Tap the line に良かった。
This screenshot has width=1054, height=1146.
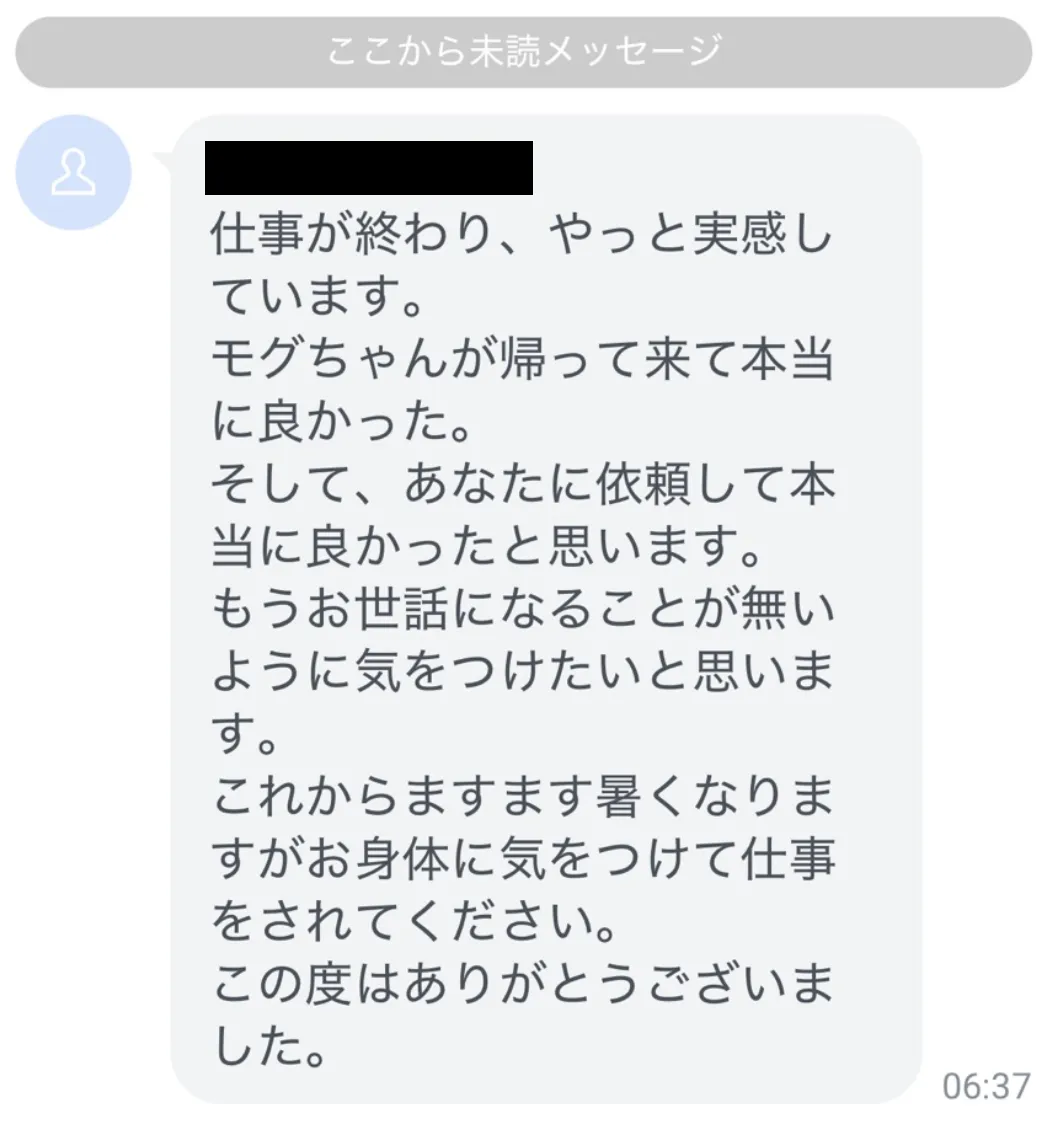tap(342, 422)
